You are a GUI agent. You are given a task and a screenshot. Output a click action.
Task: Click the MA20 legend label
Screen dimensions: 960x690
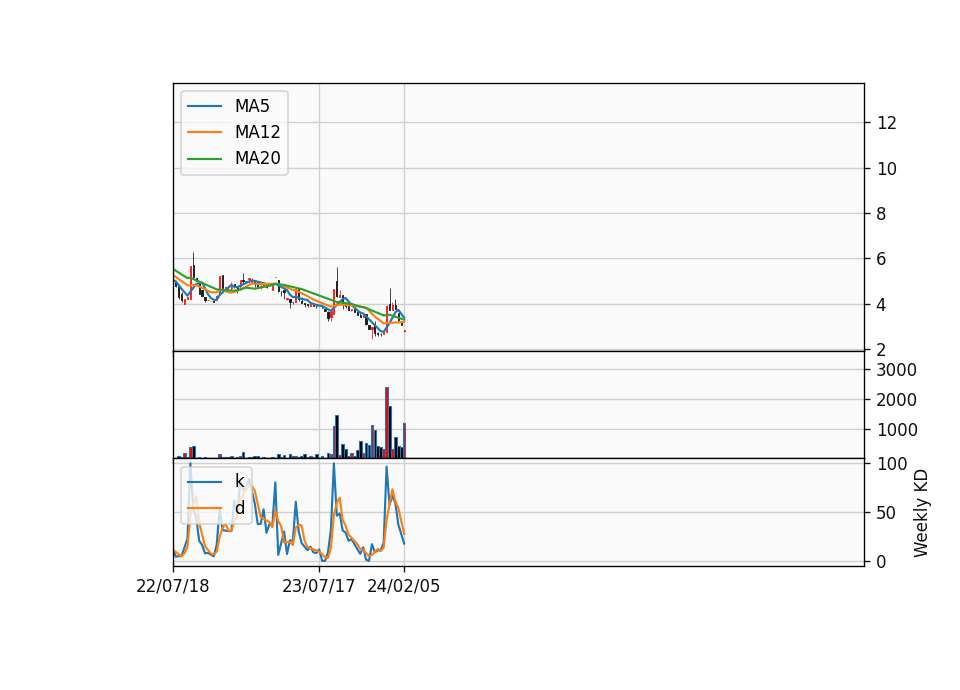click(257, 158)
